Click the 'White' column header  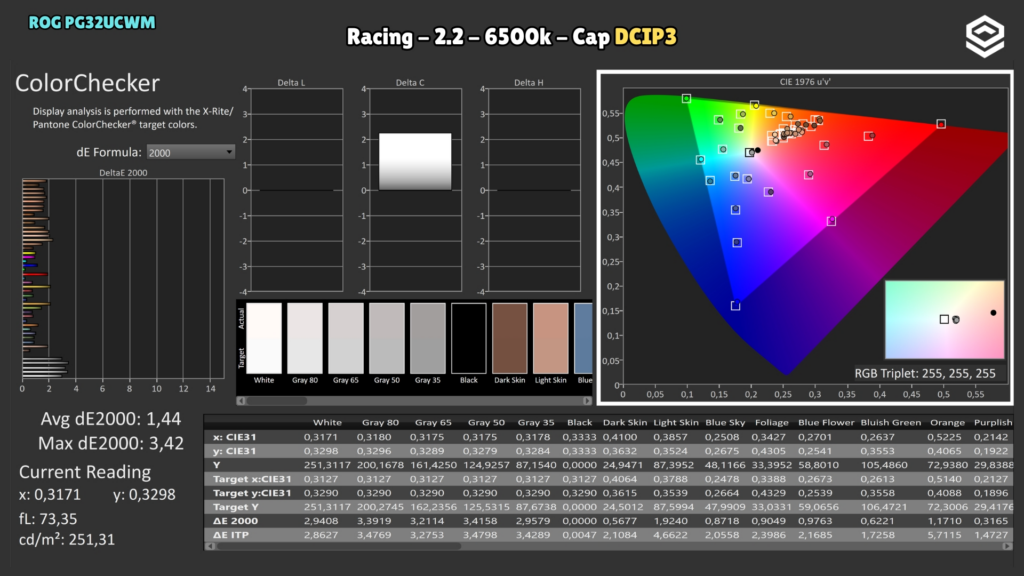(327, 423)
